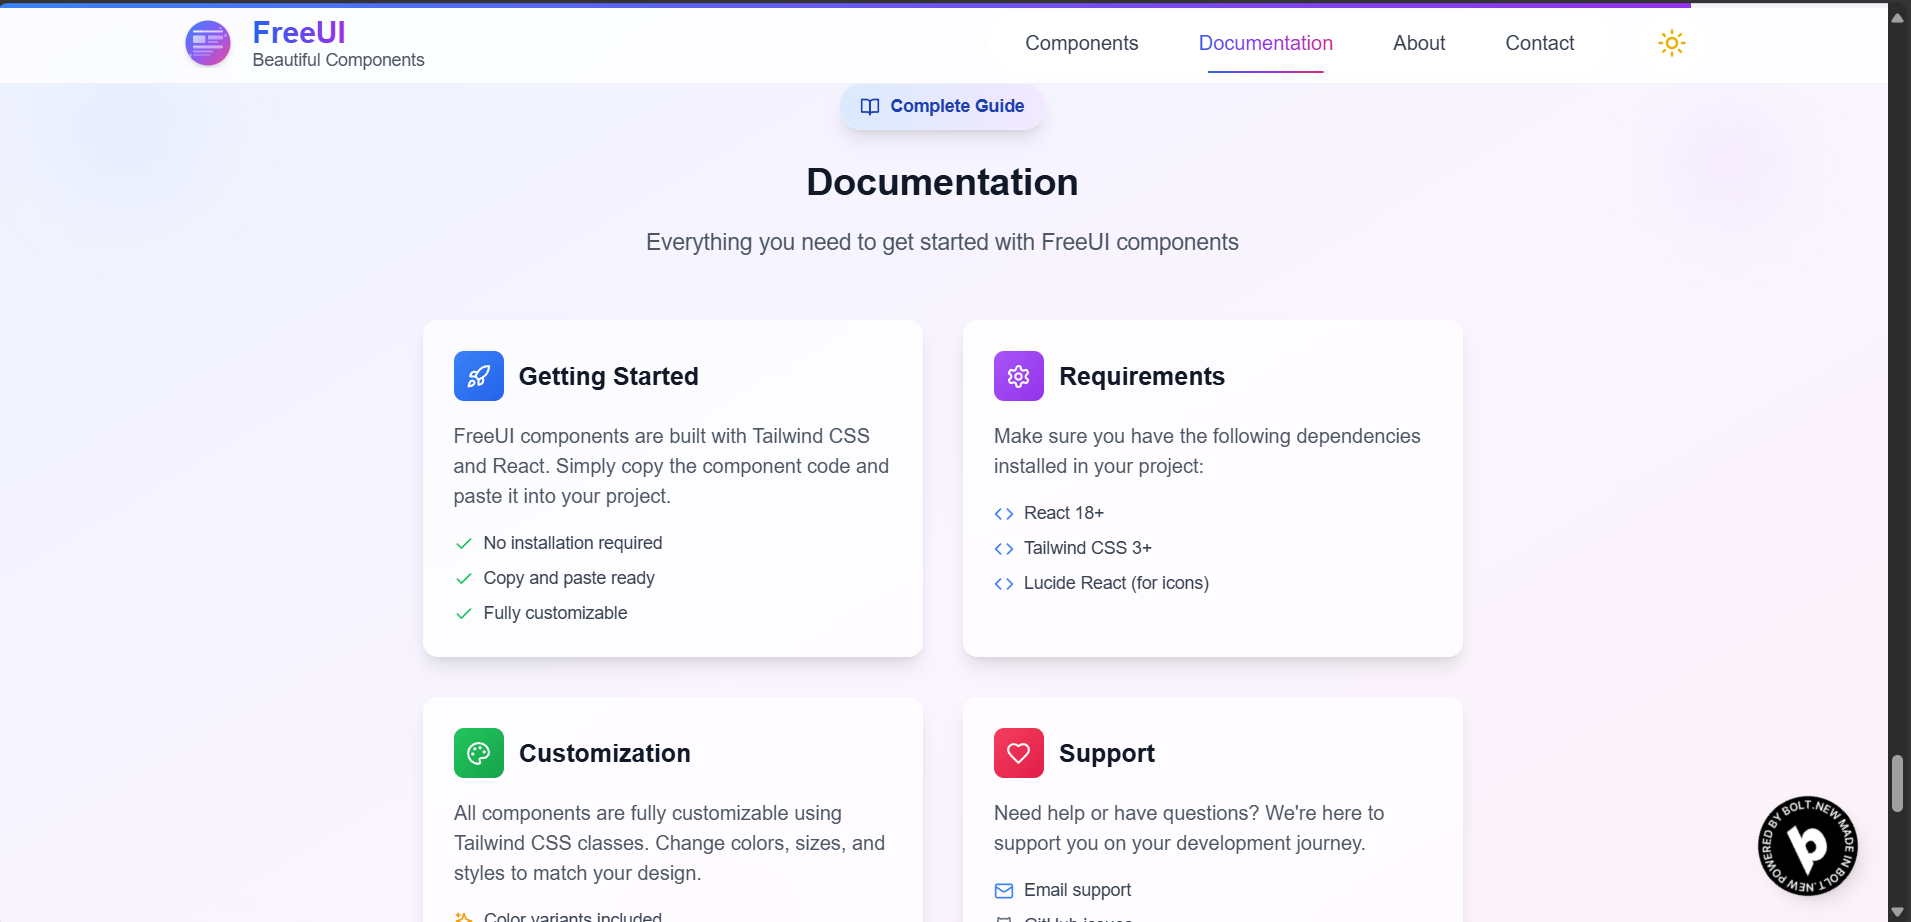Click the FreeUI logo icon
1911x922 pixels.
coord(208,43)
